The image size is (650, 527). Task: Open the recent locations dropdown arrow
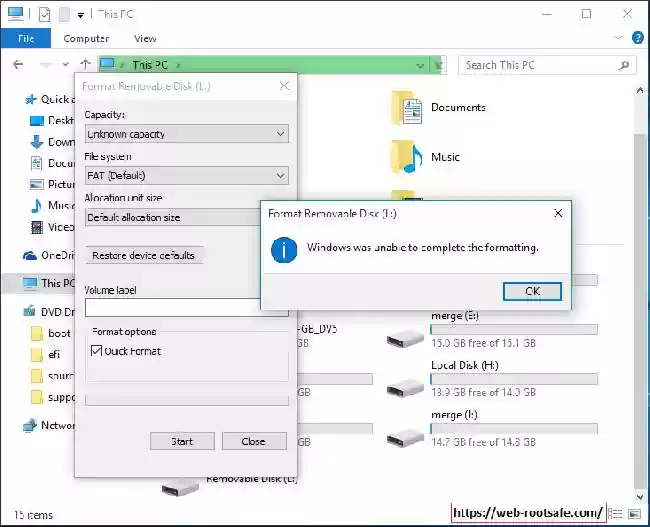coord(65,65)
